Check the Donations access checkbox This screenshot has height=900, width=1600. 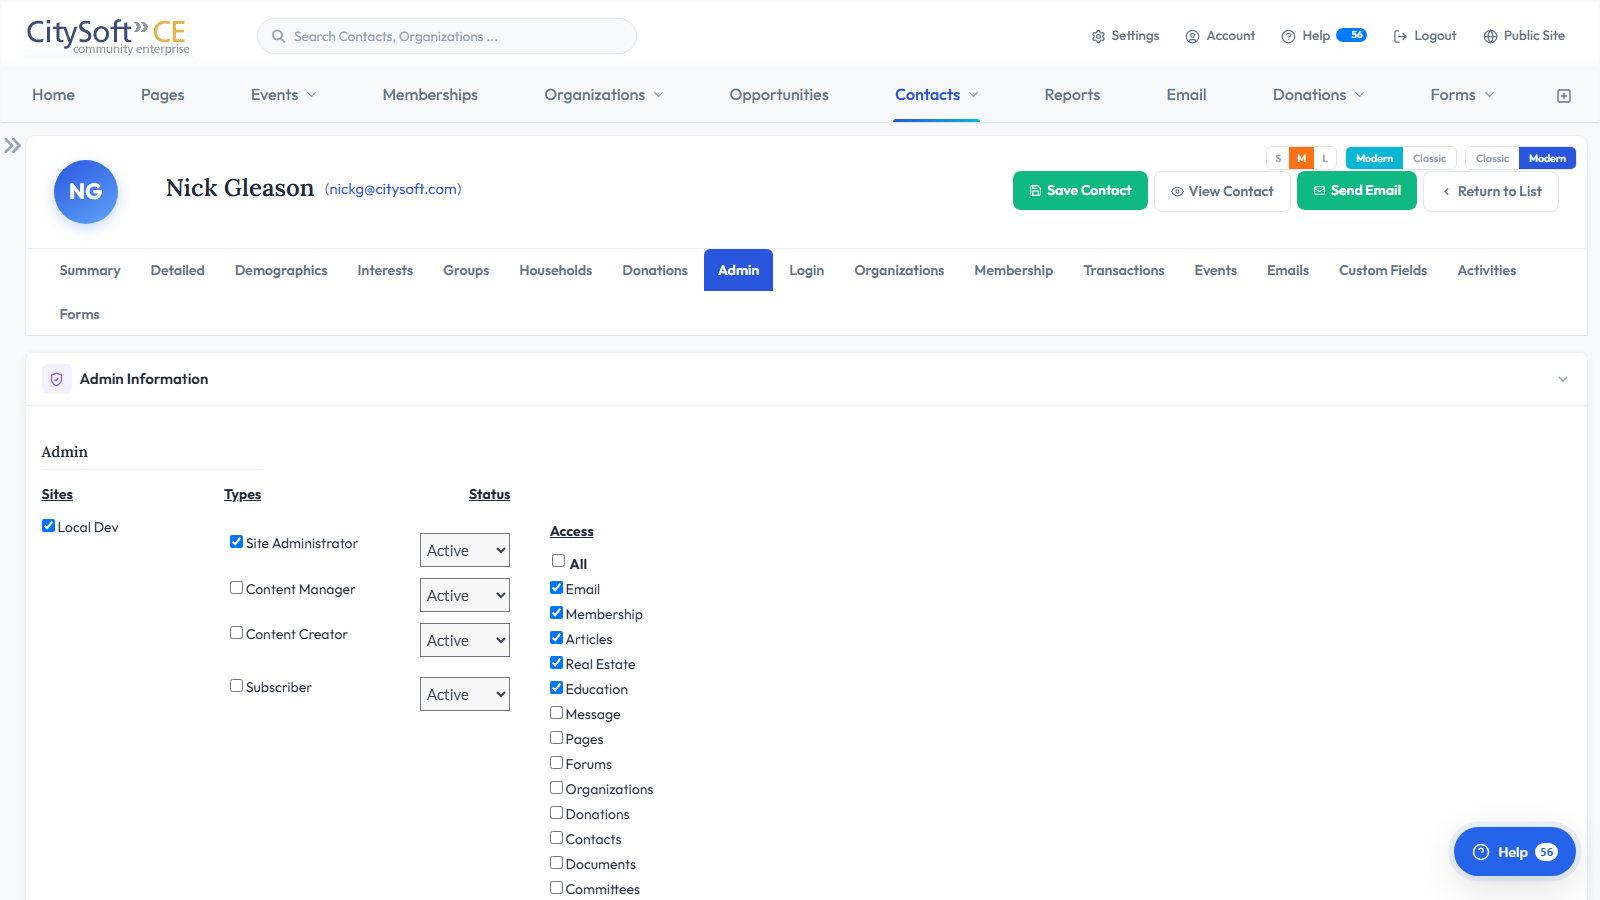click(x=556, y=813)
